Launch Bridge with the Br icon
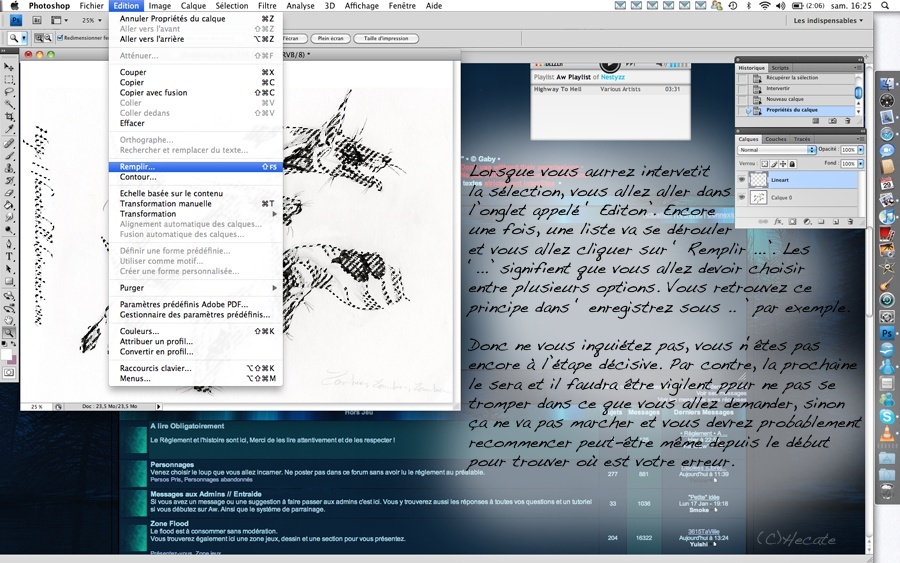Viewport: 900px width, 563px height. [x=37, y=20]
